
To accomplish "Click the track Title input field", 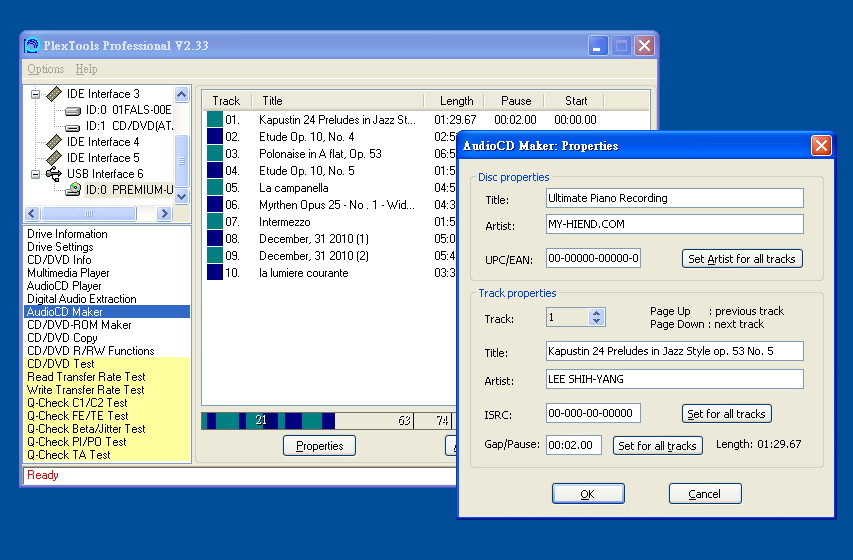I will point(675,351).
